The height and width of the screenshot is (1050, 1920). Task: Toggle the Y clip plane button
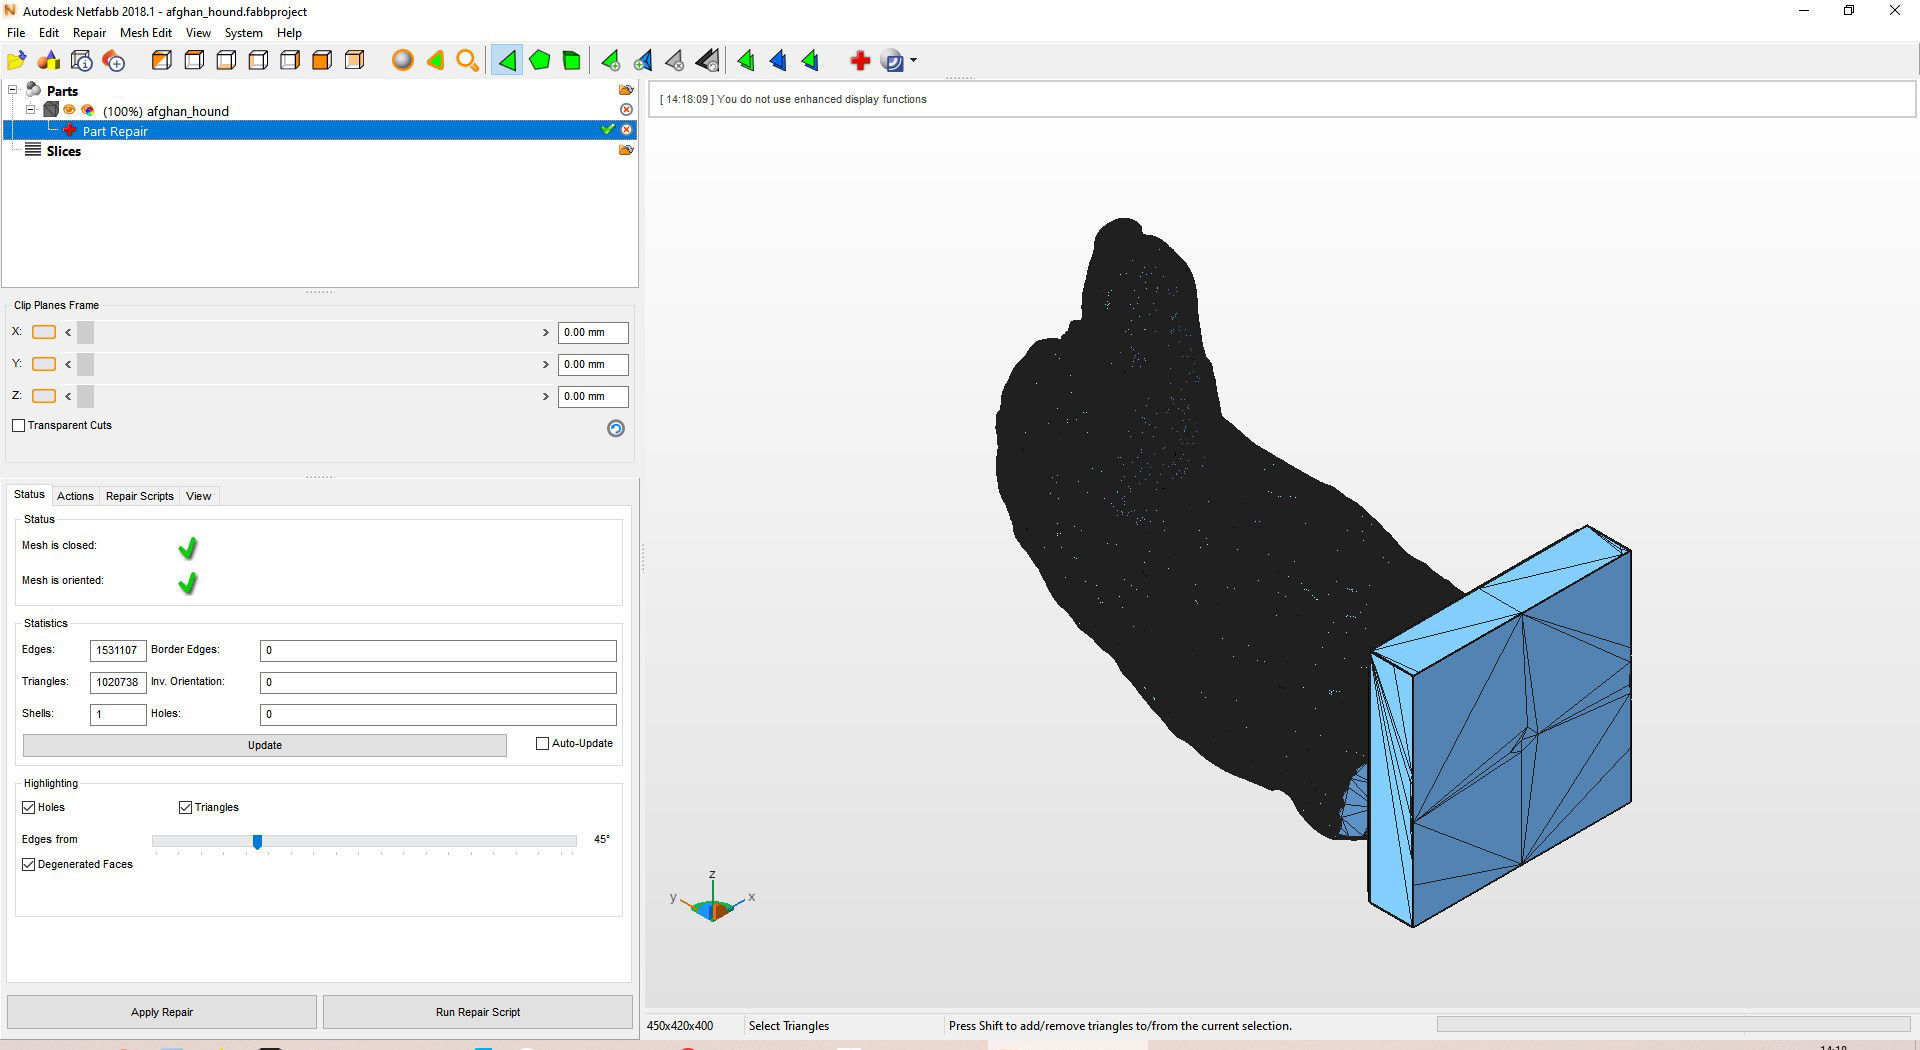click(x=44, y=364)
